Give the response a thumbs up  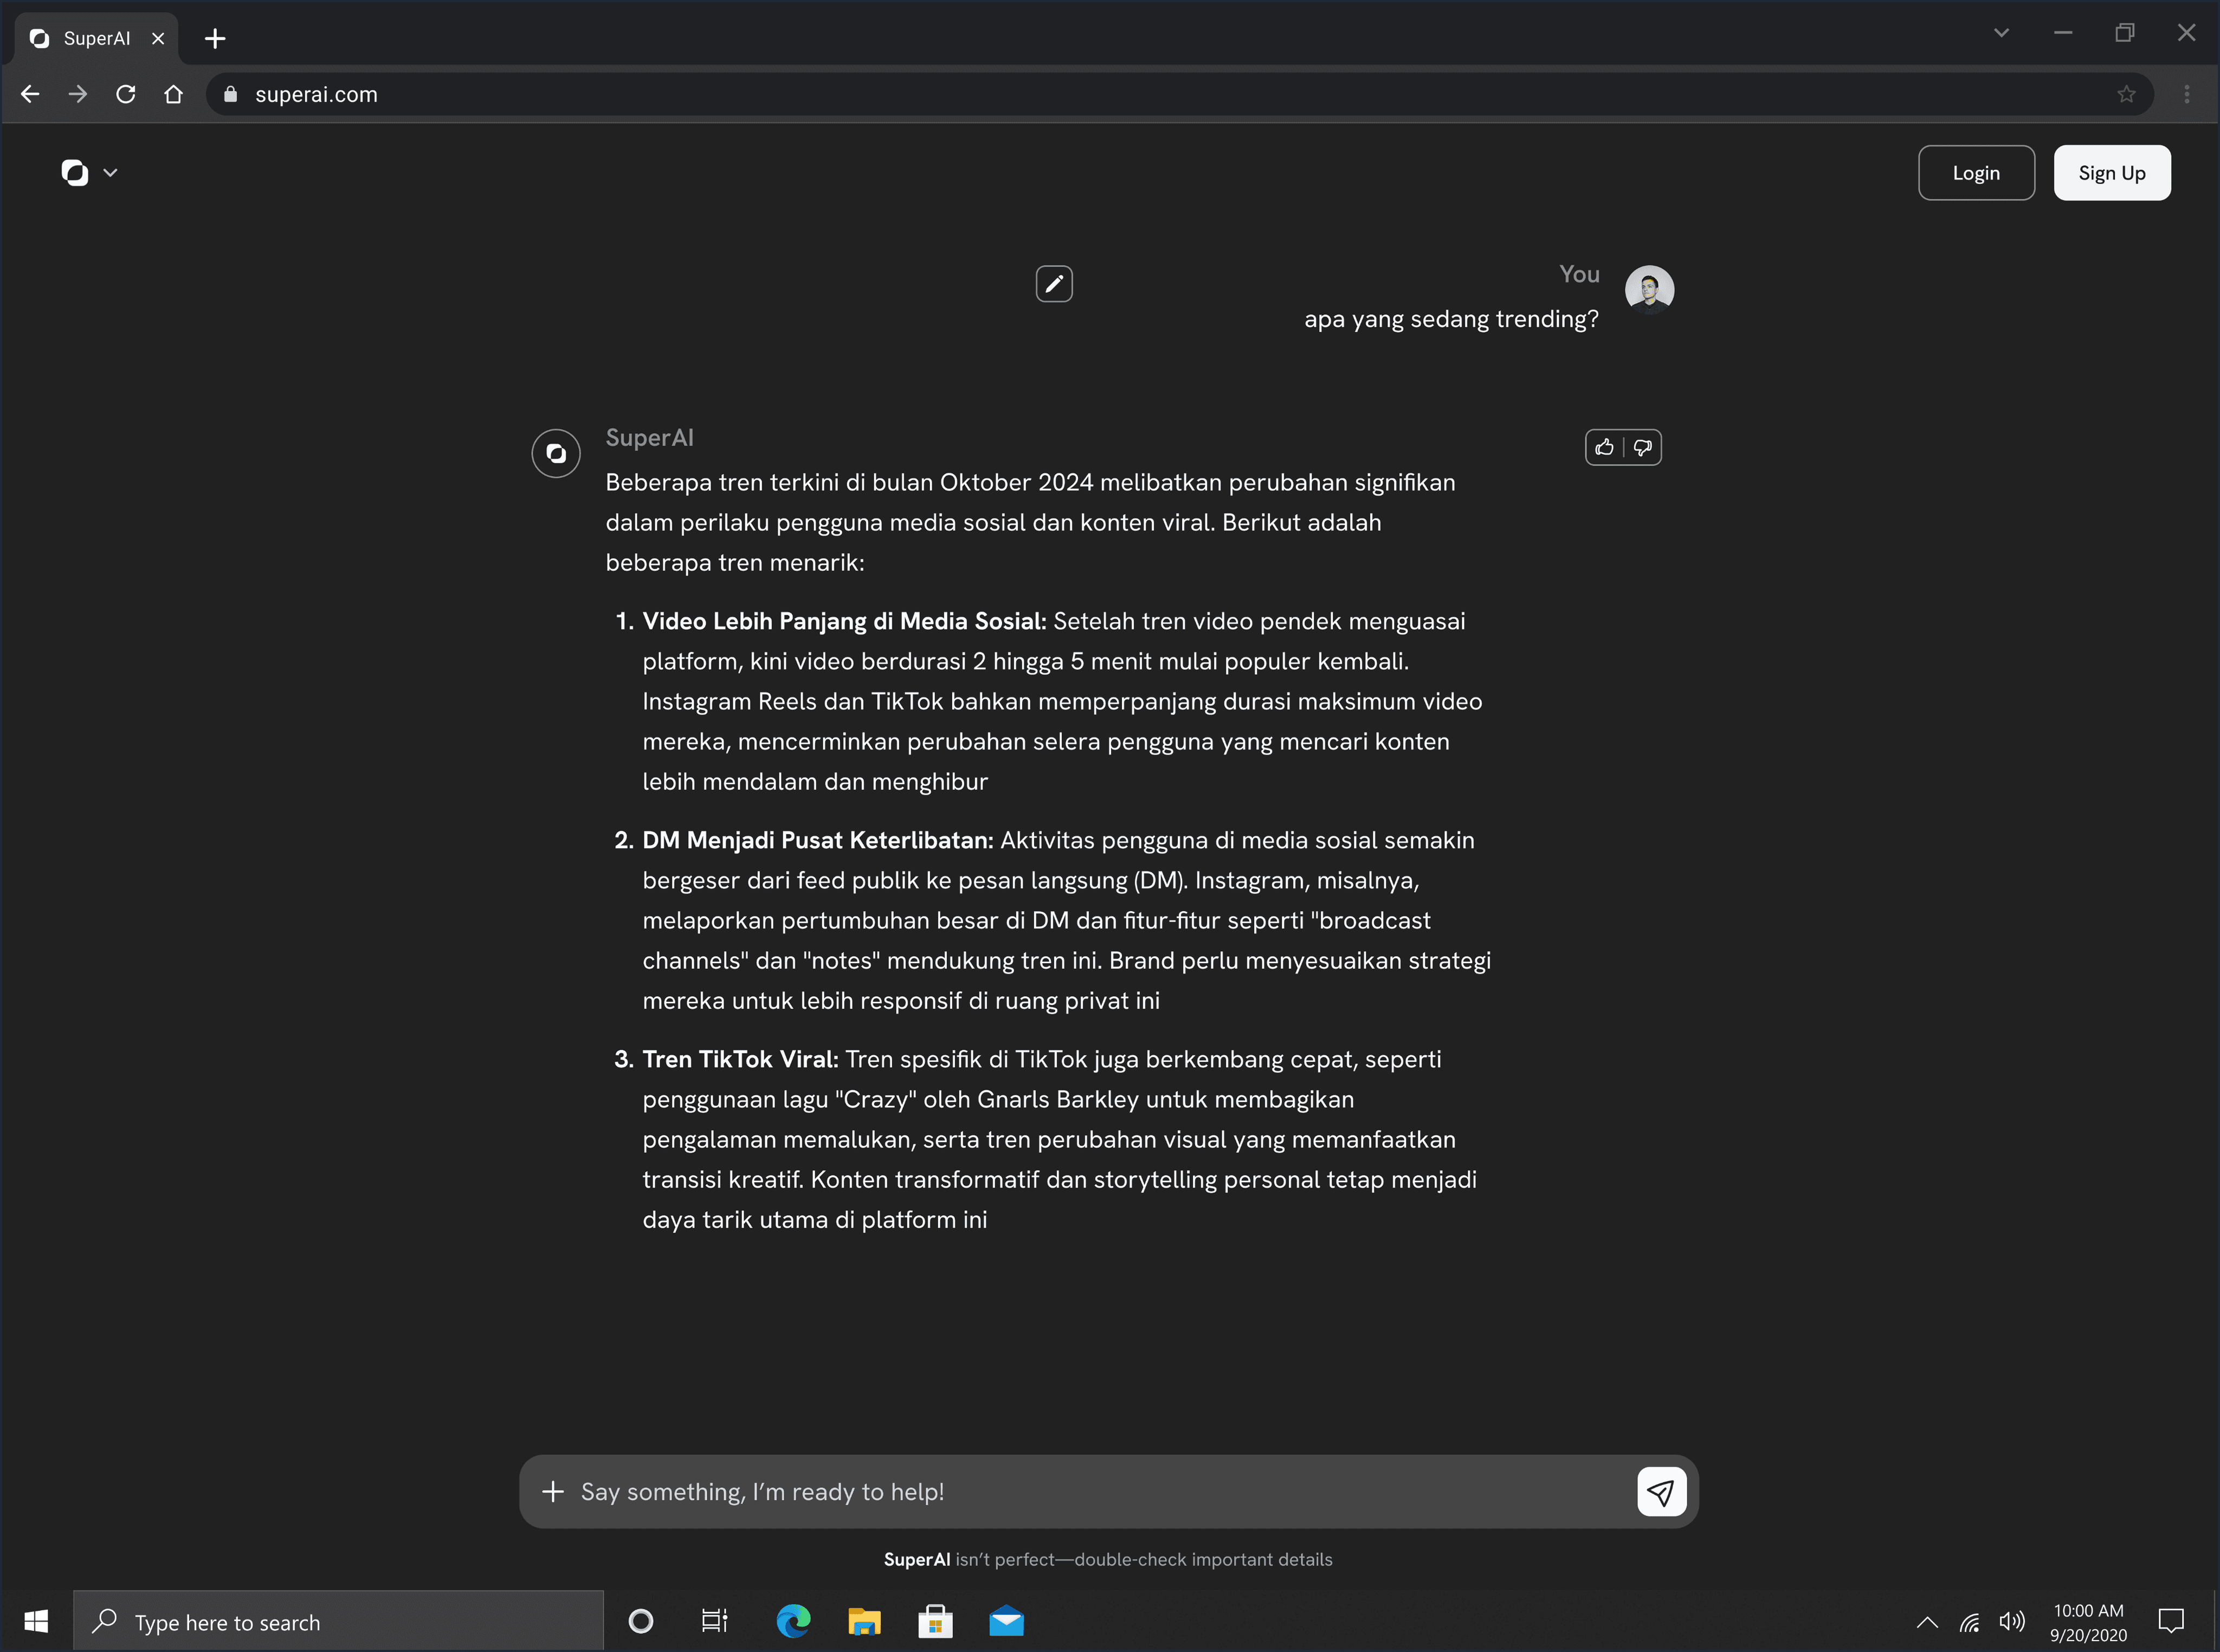(x=1604, y=447)
